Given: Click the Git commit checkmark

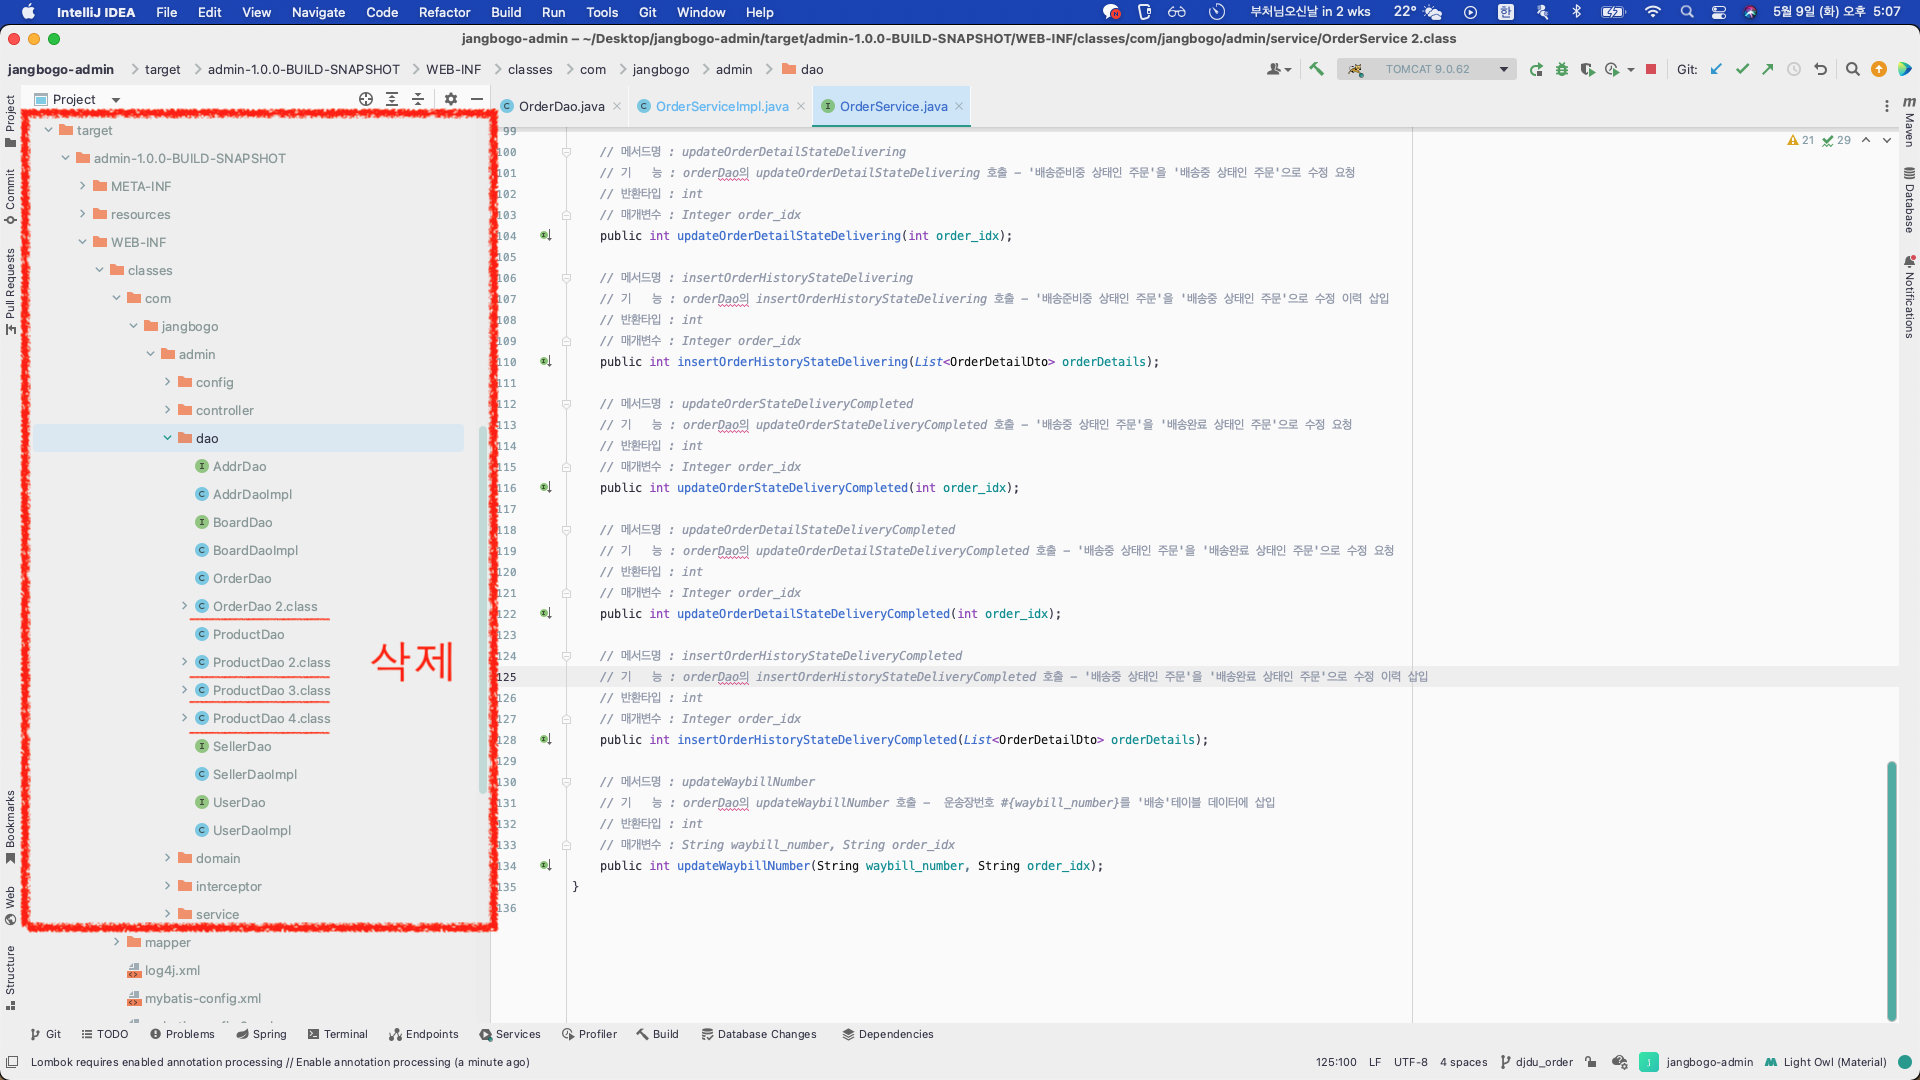Looking at the screenshot, I should click(1742, 69).
